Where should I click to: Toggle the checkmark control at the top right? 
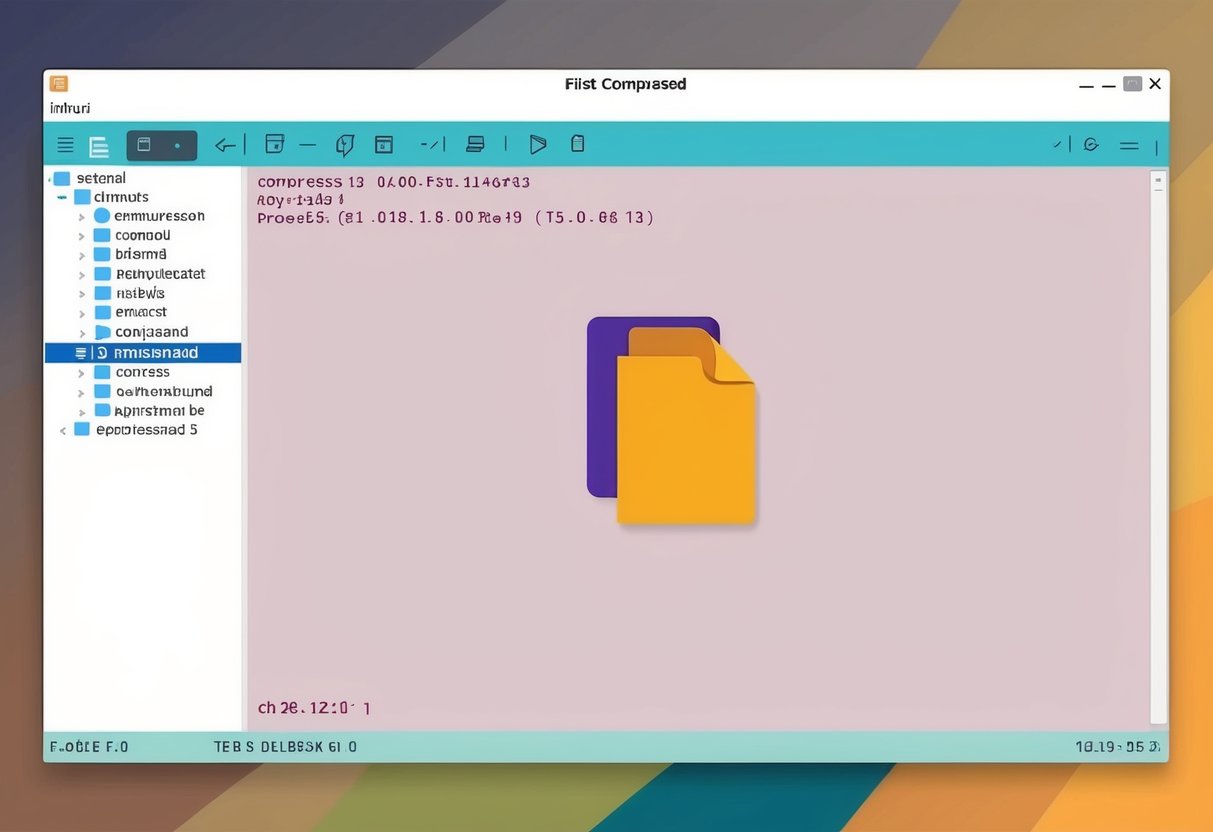point(1055,145)
